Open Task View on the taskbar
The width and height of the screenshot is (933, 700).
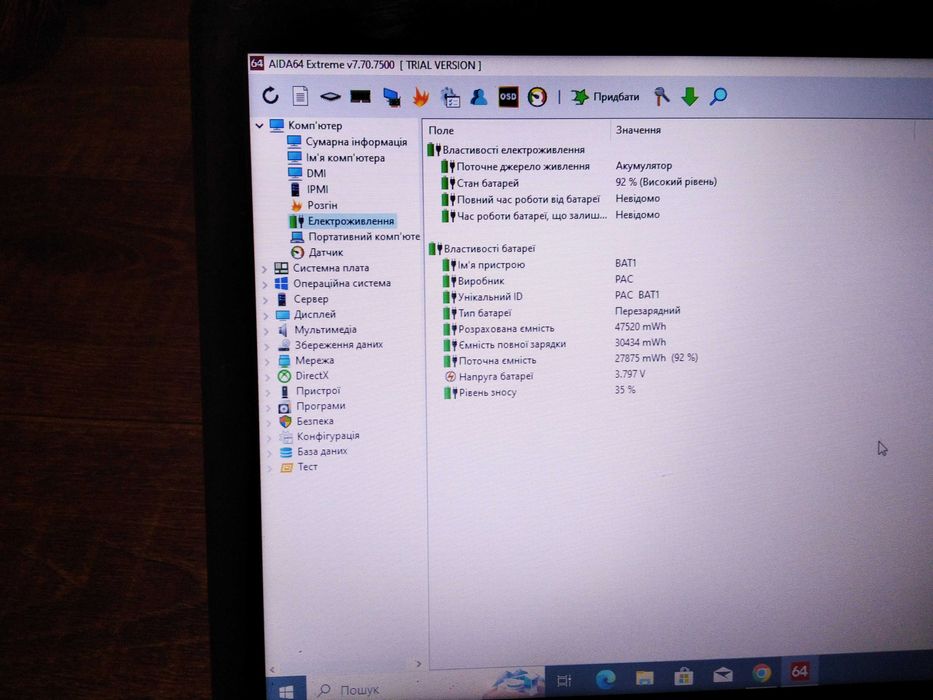coord(563,679)
